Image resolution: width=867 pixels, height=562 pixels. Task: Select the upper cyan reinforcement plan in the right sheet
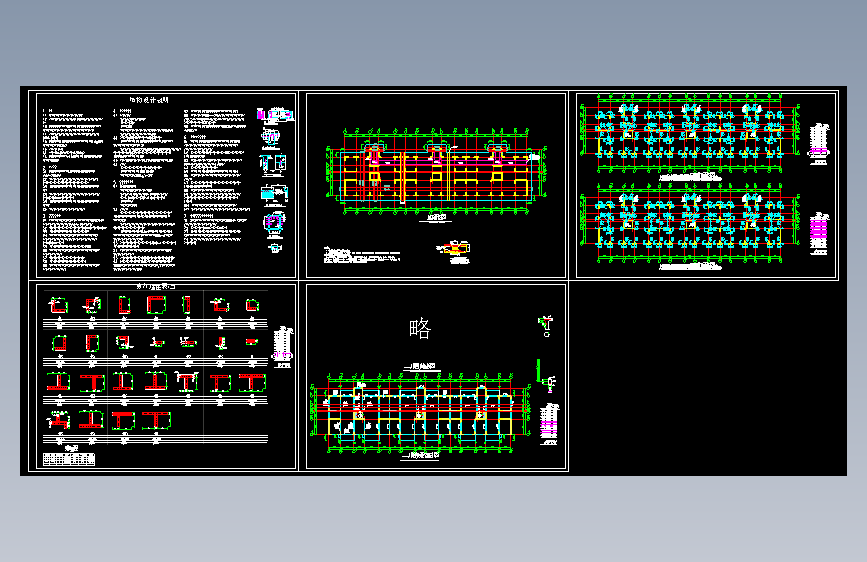(x=690, y=135)
